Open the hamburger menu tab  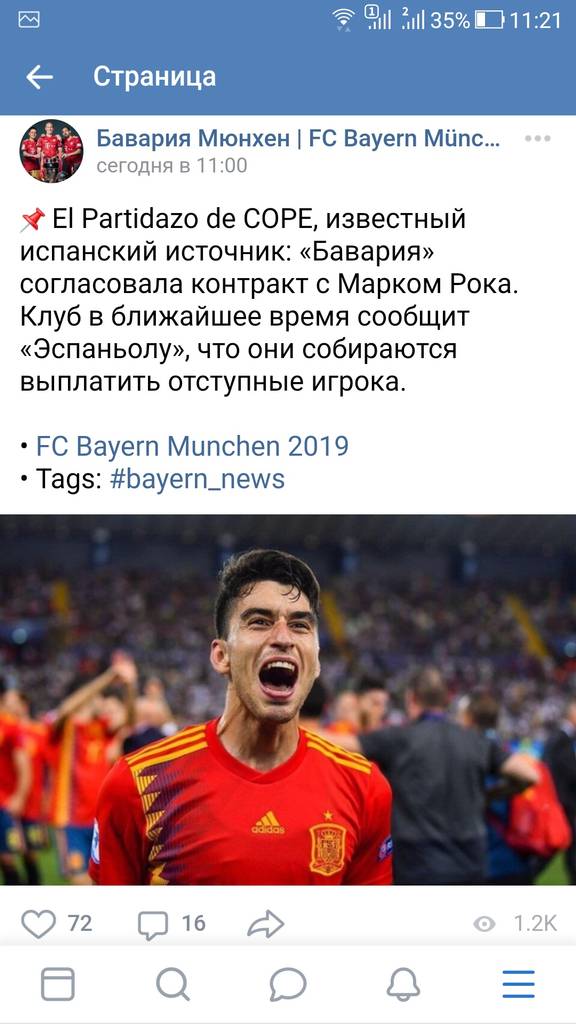pos(519,984)
